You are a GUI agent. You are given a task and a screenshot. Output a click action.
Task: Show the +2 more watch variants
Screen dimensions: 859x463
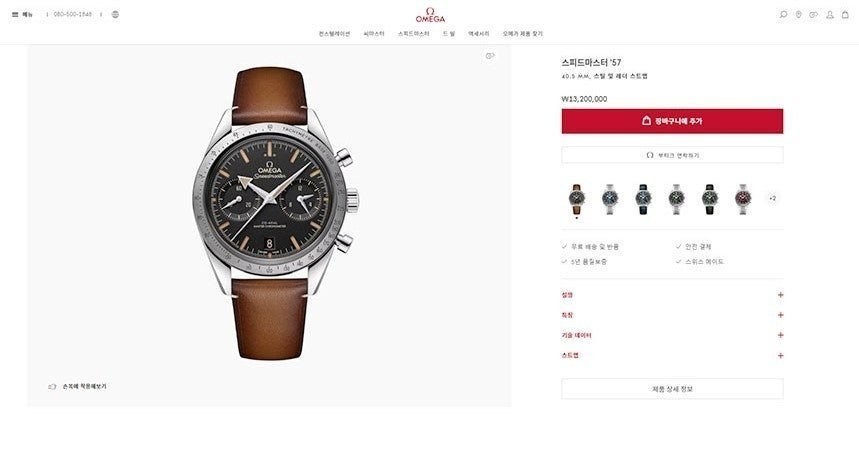[772, 198]
